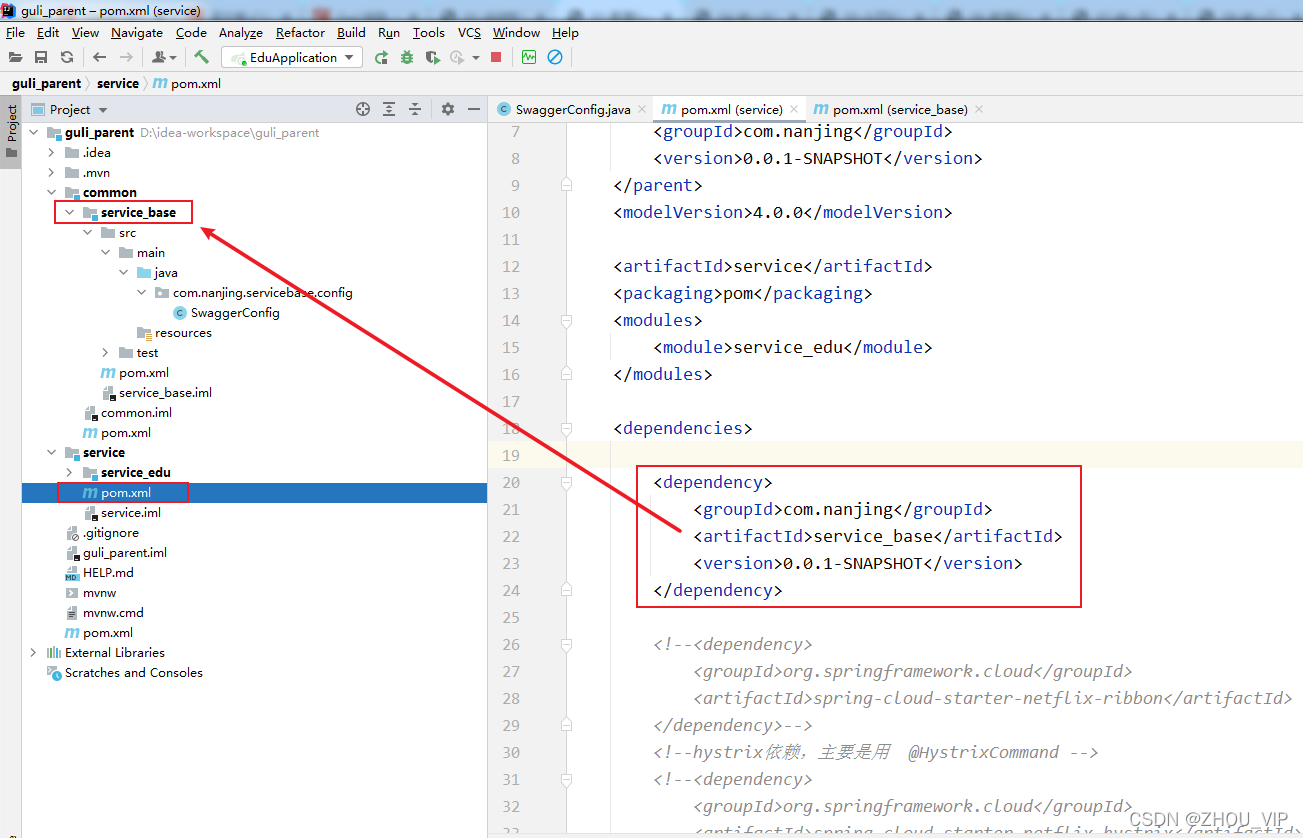Select guli_parent.iml file
The height and width of the screenshot is (838, 1303).
[125, 552]
